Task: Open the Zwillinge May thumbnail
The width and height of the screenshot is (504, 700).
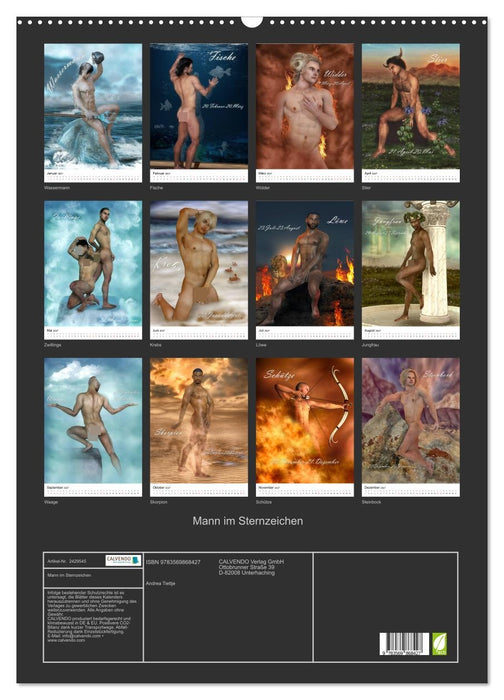Action: click(x=93, y=270)
